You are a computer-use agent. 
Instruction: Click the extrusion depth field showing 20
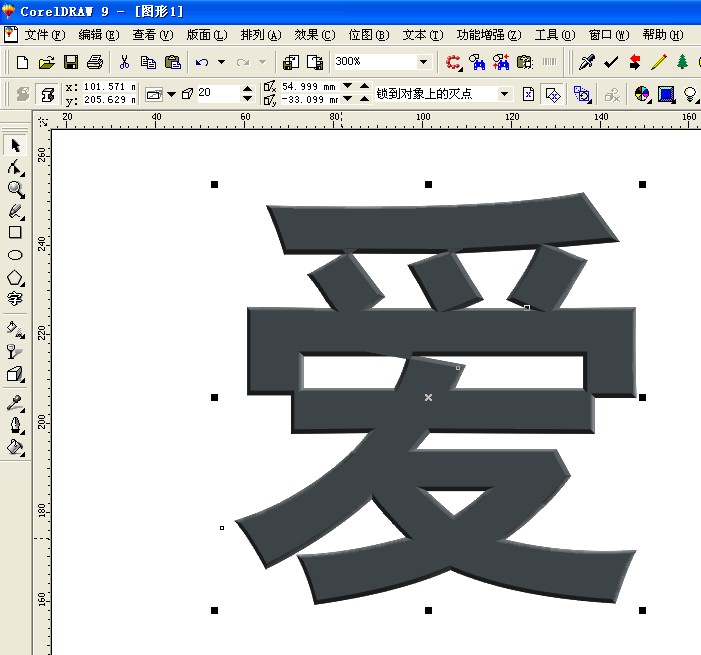(x=219, y=93)
